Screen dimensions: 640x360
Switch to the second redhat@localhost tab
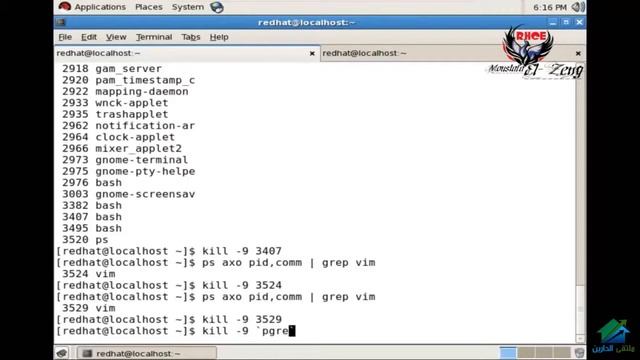[453, 53]
